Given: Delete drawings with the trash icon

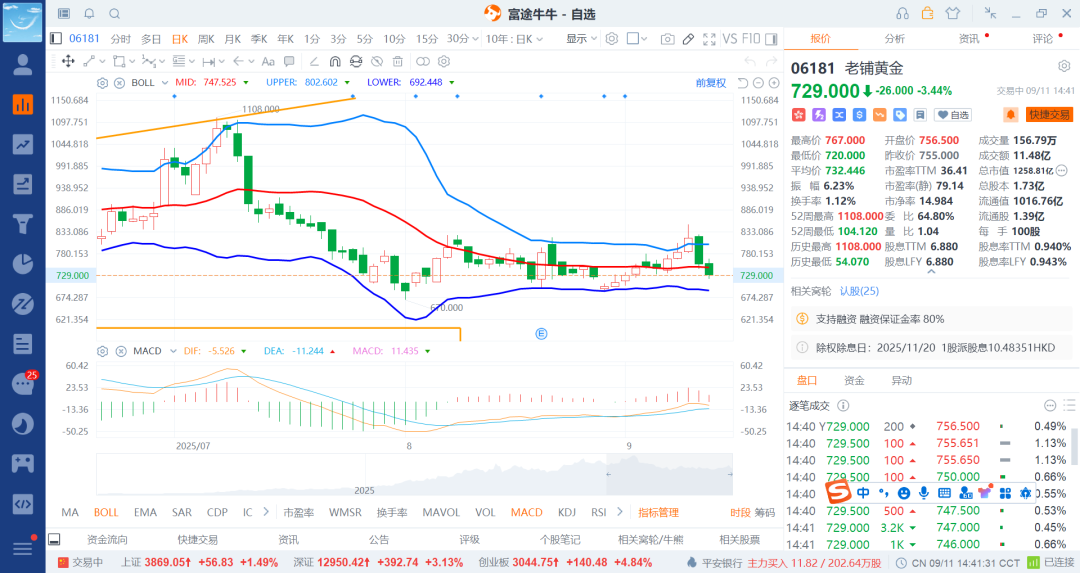Looking at the screenshot, I should tap(397, 61).
